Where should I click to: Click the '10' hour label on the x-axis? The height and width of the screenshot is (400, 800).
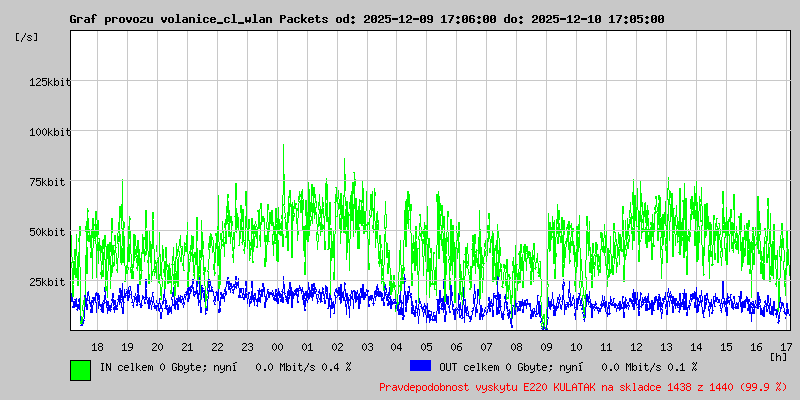coord(576,347)
